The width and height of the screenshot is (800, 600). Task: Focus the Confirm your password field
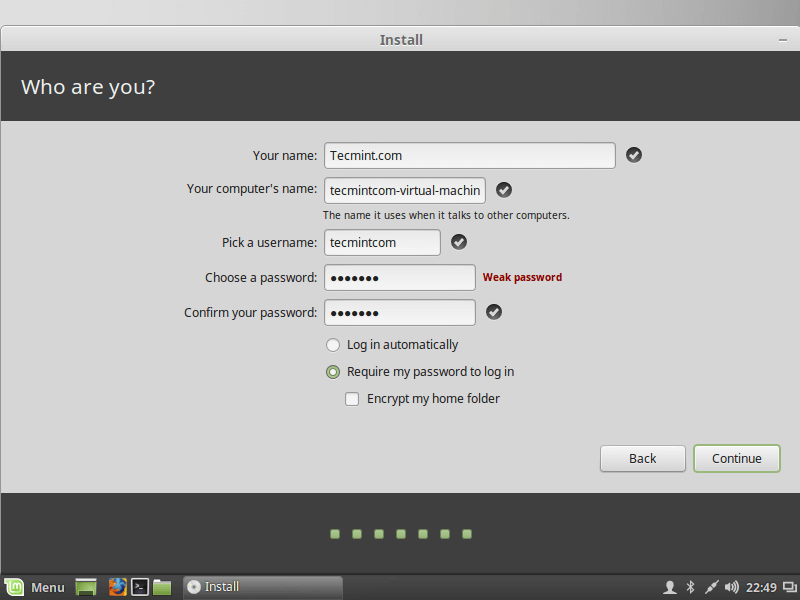click(399, 312)
